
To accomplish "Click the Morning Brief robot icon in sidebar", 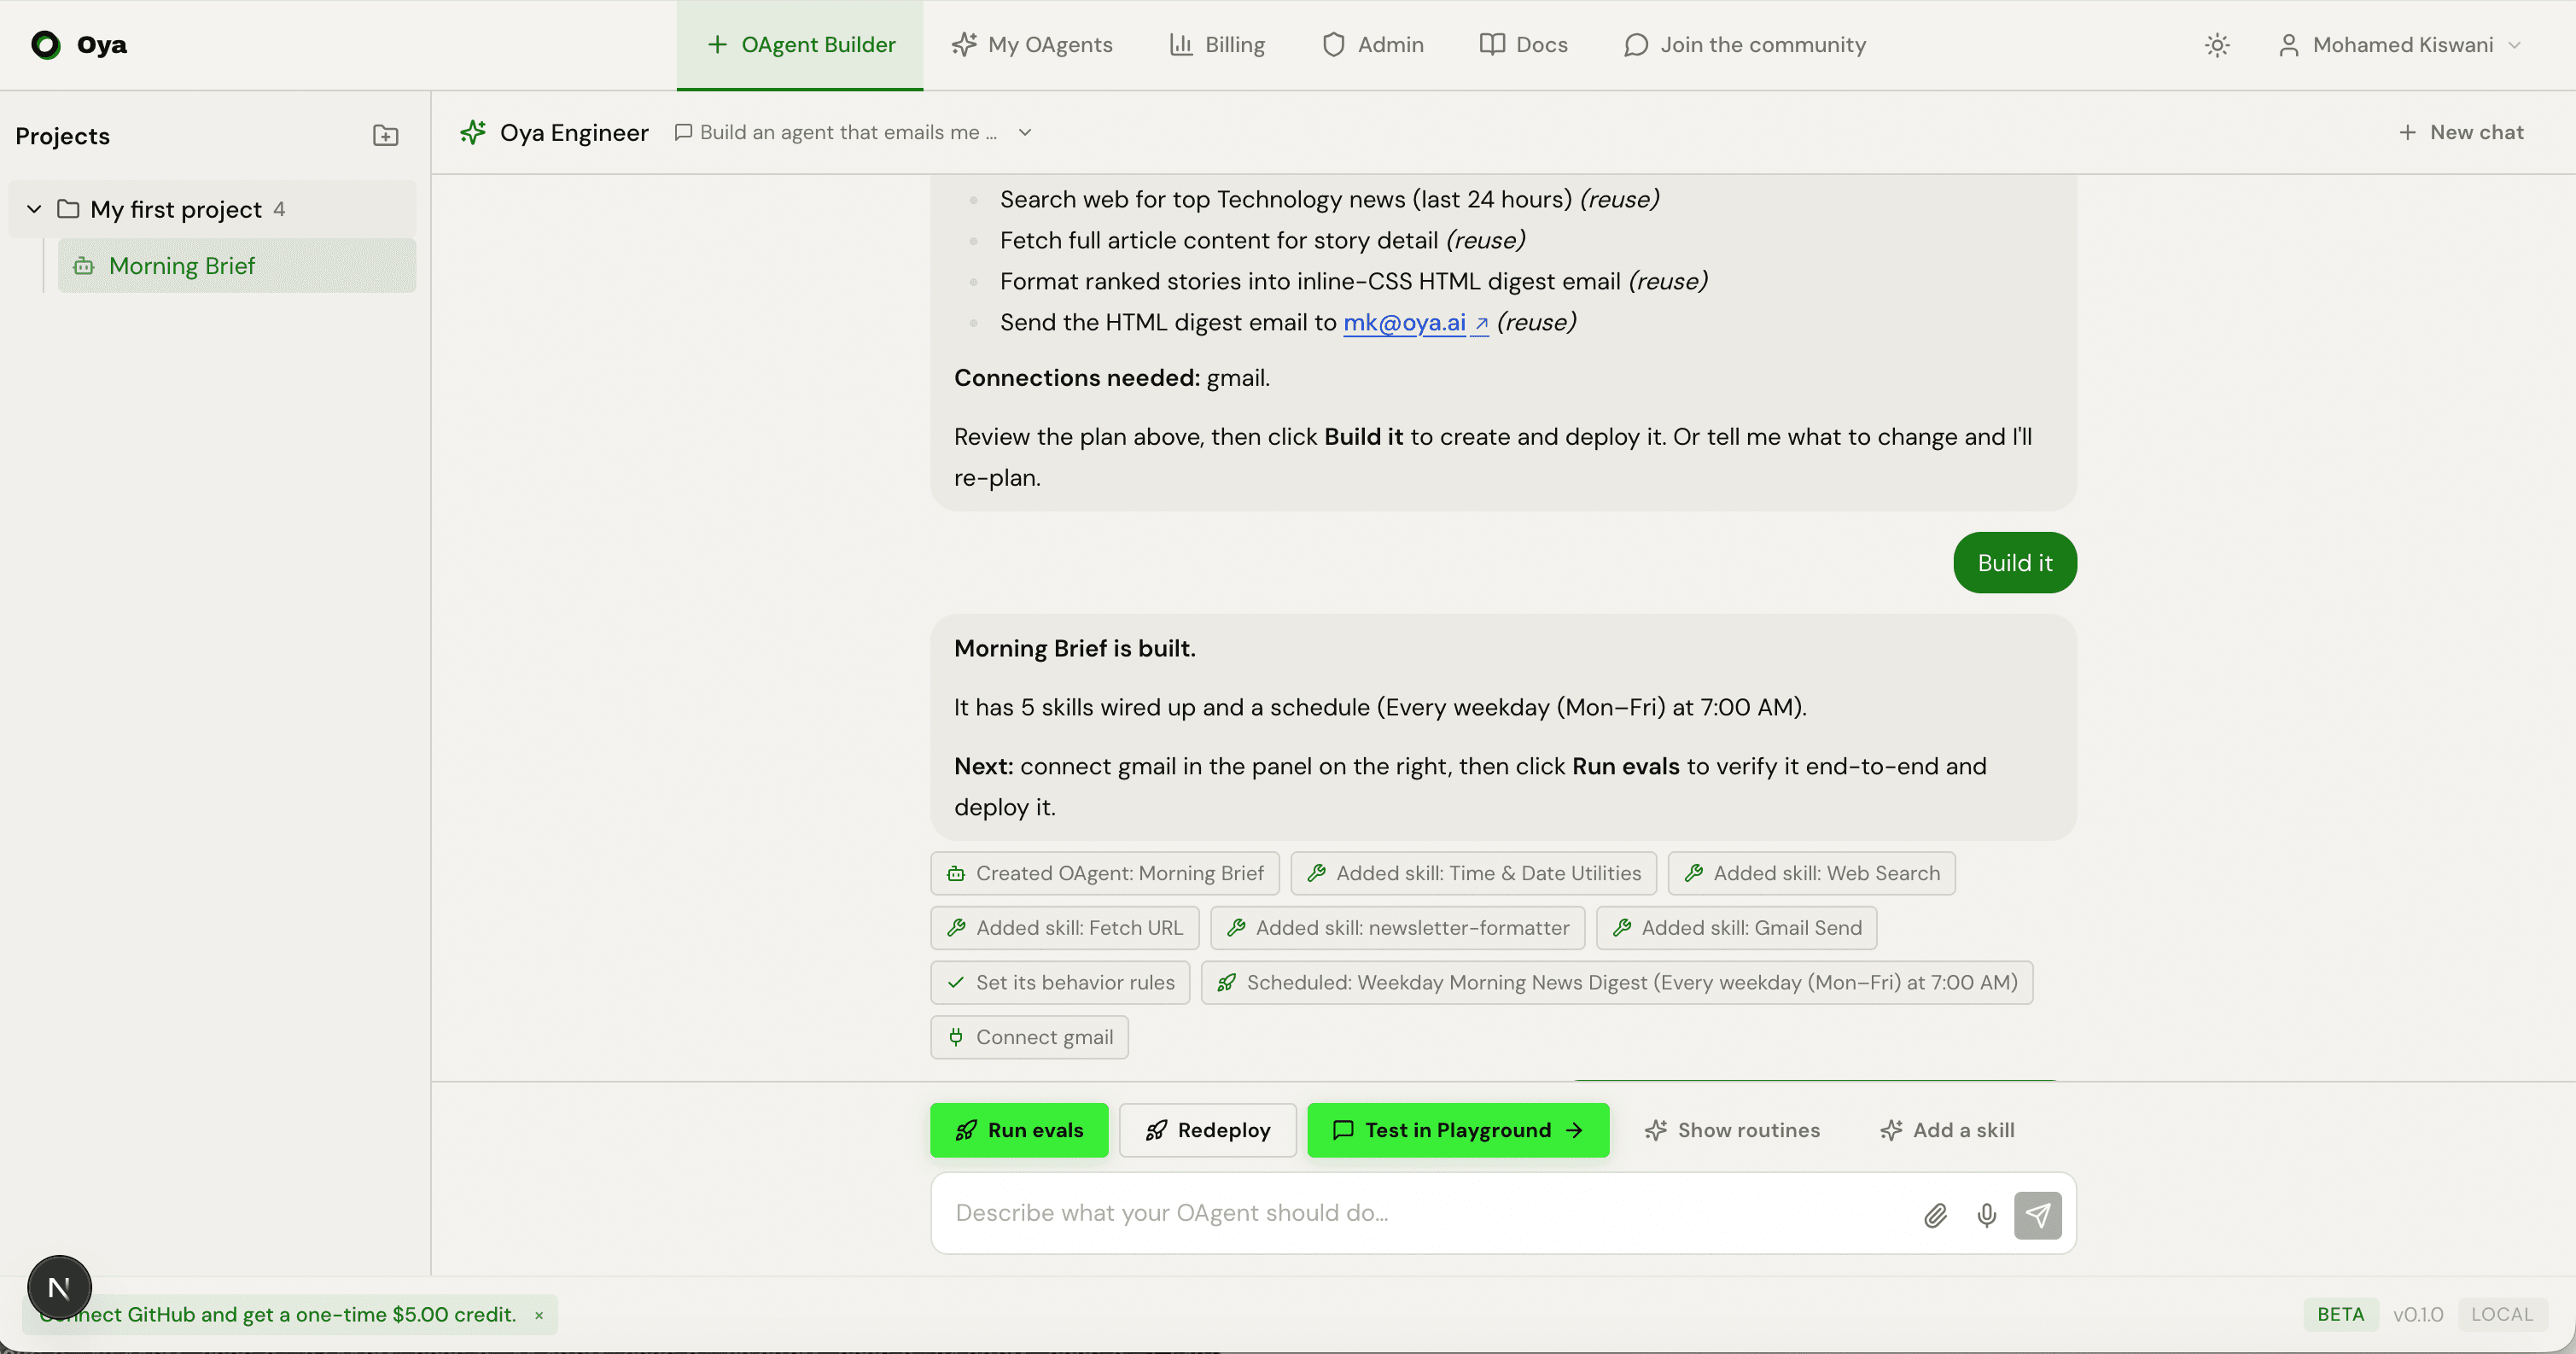I will tap(84, 266).
